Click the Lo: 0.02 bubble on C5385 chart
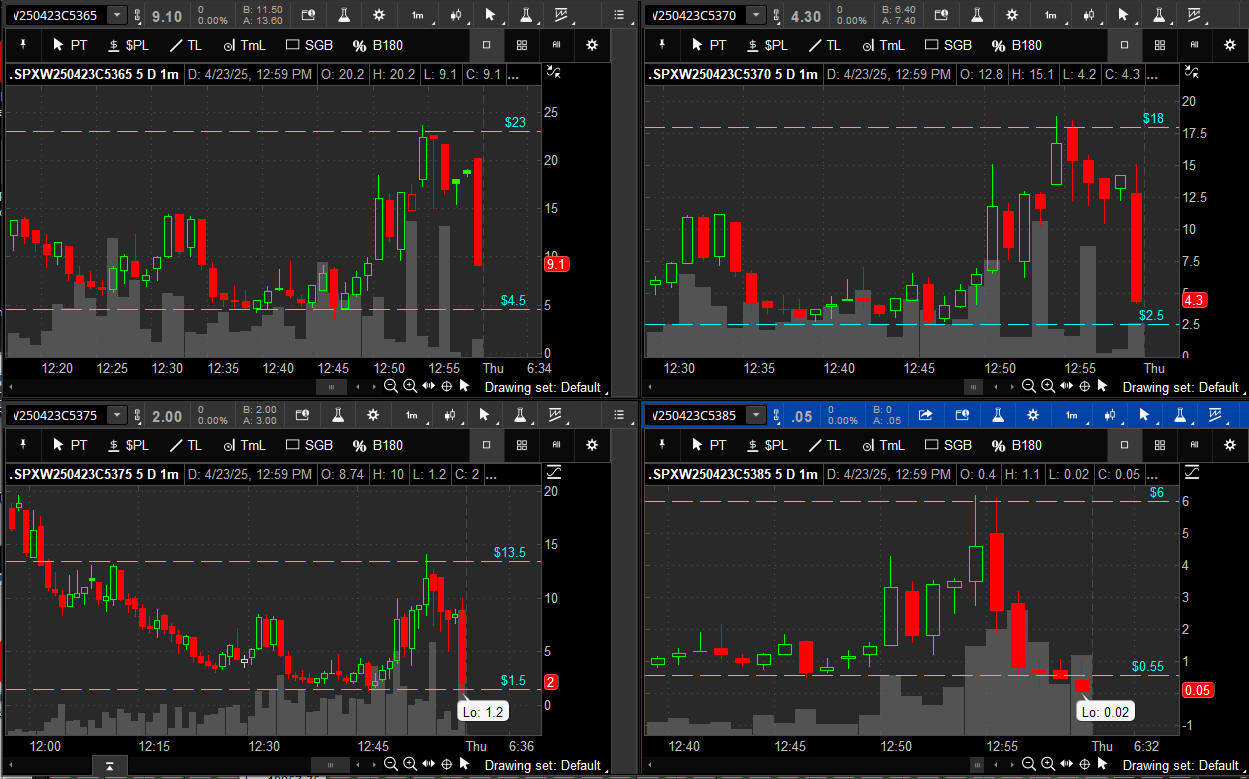 click(x=1104, y=712)
